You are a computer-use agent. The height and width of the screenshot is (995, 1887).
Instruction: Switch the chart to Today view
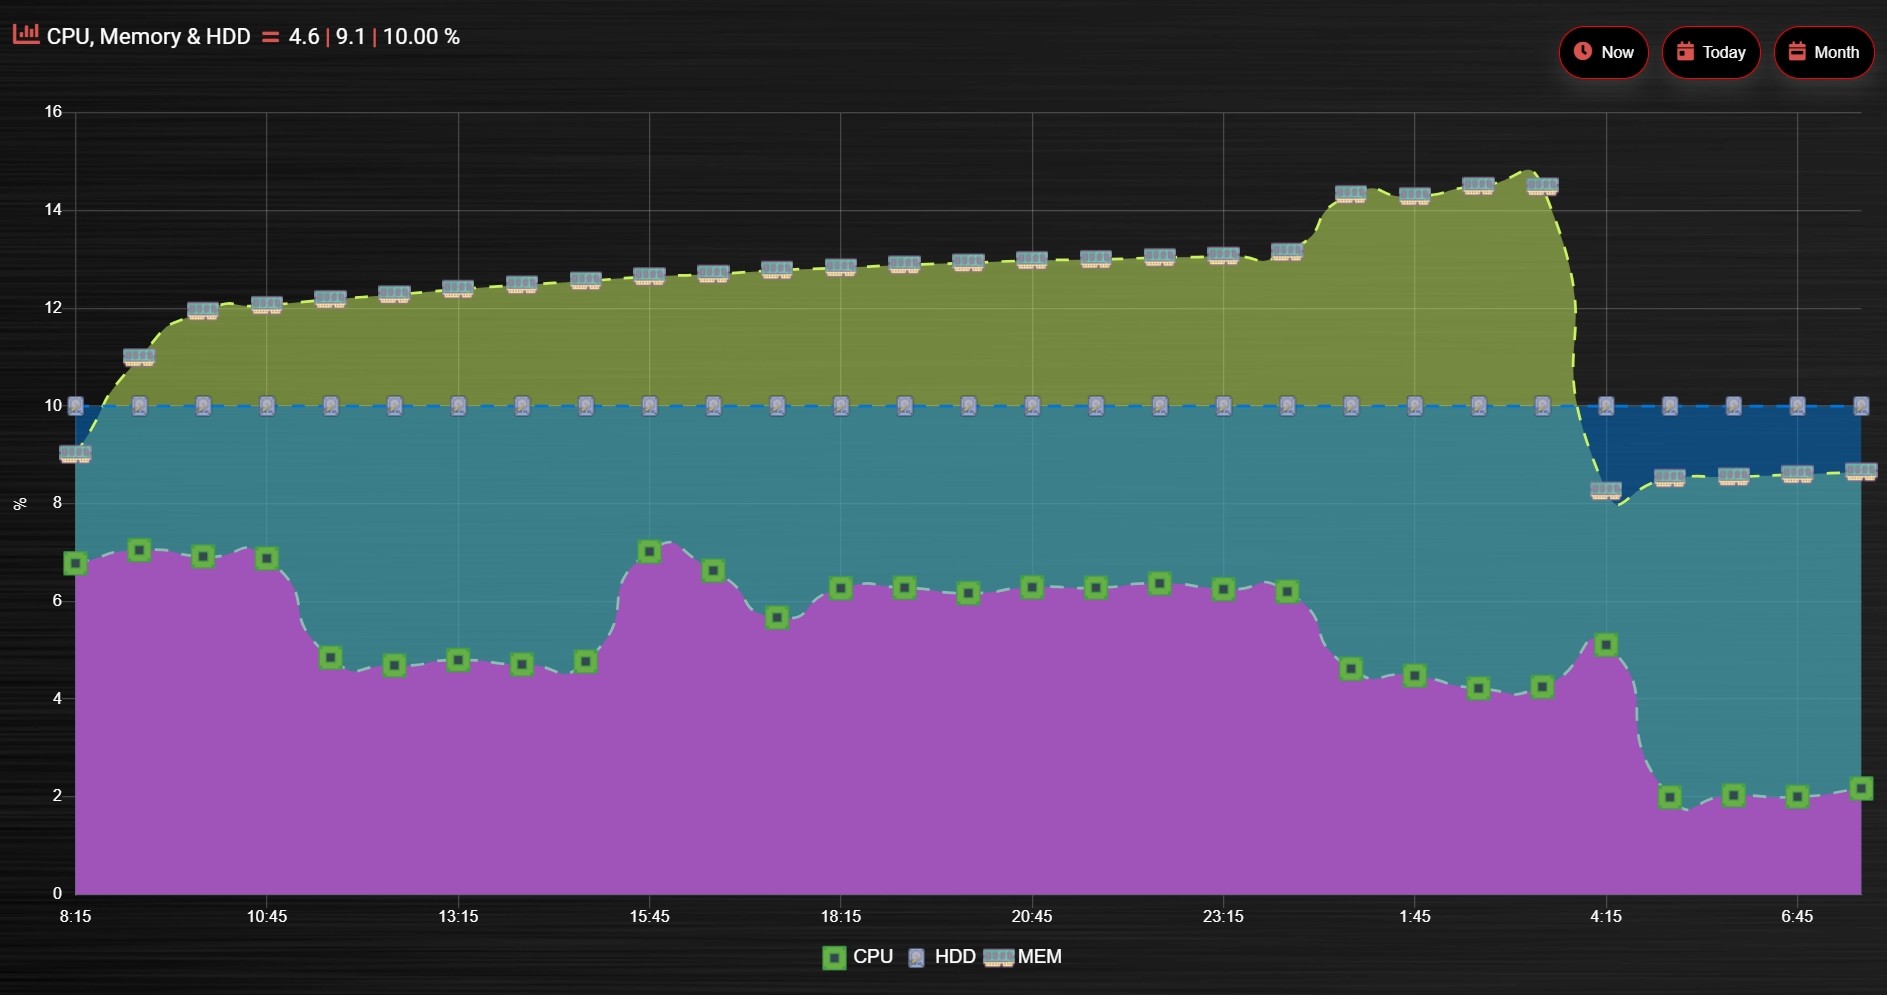[x=1710, y=52]
